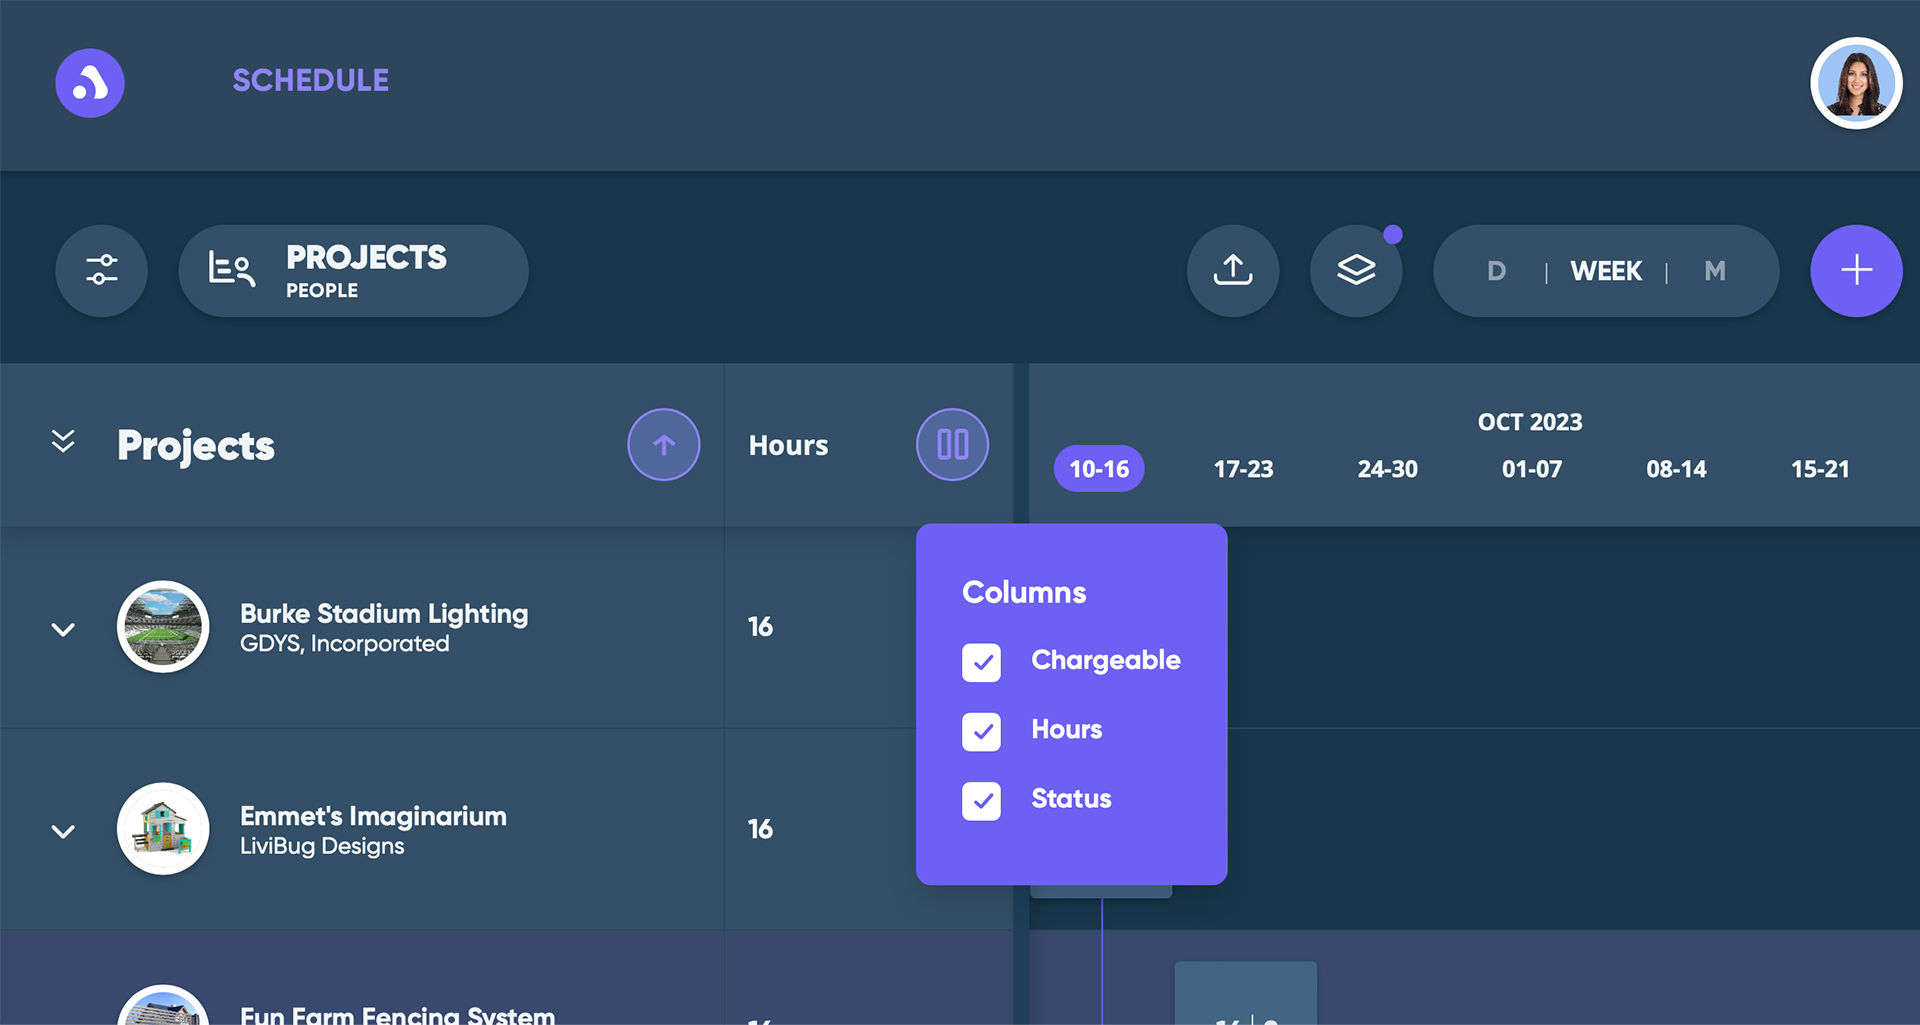Click the purple app logo icon
The width and height of the screenshot is (1920, 1025).
[90, 83]
